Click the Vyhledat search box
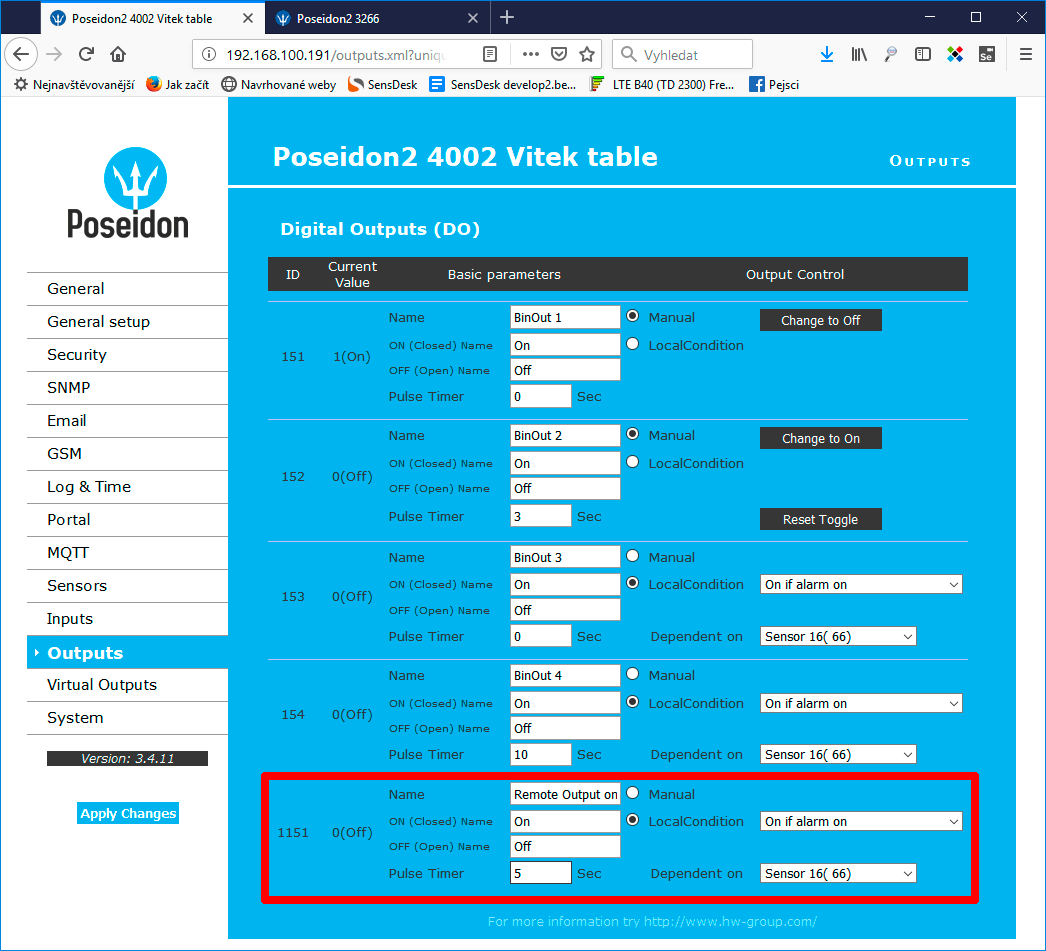1046x951 pixels. pyautogui.click(x=682, y=55)
